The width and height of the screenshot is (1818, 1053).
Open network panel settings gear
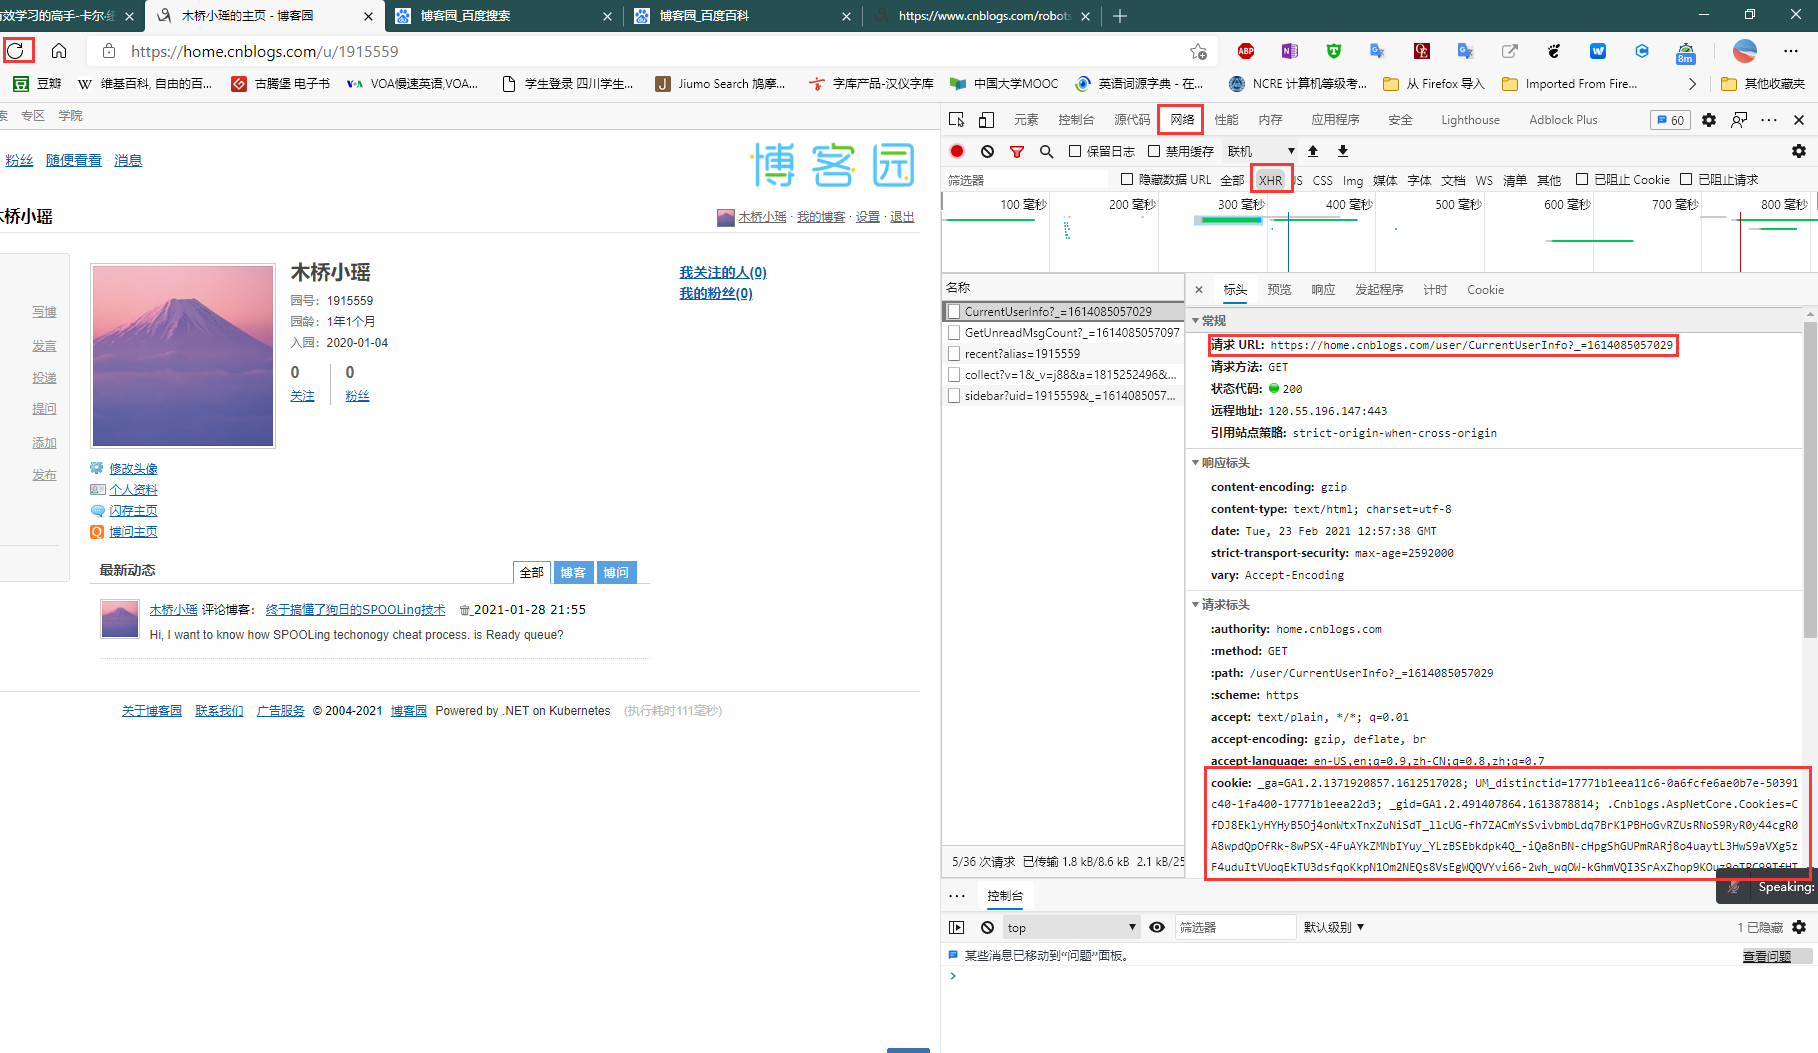pyautogui.click(x=1799, y=151)
